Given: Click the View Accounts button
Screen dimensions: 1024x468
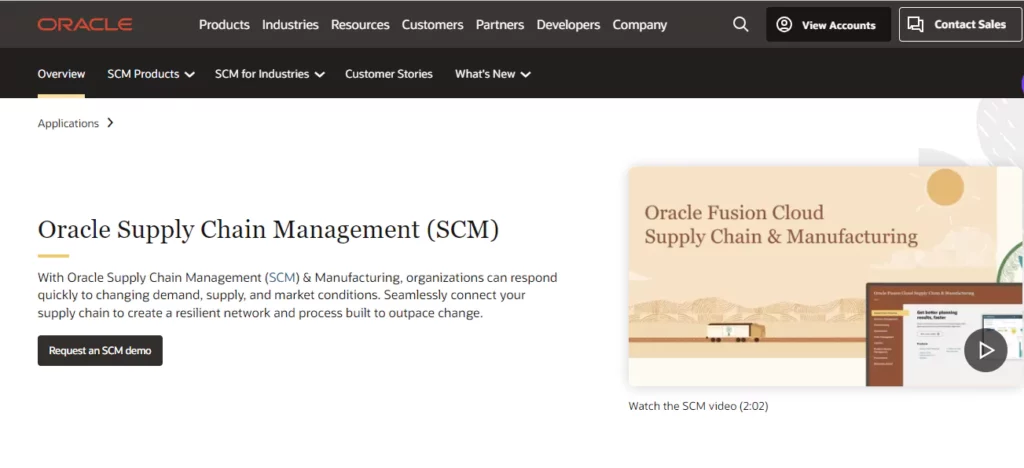Looking at the screenshot, I should (x=828, y=25).
